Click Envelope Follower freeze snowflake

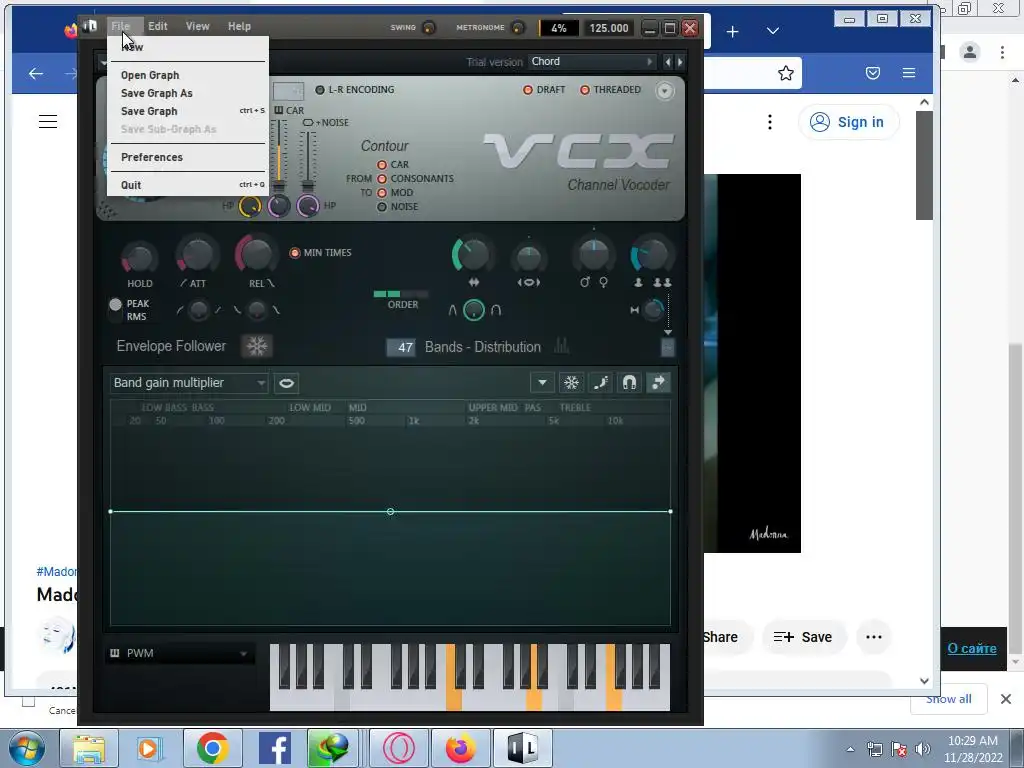pos(257,346)
